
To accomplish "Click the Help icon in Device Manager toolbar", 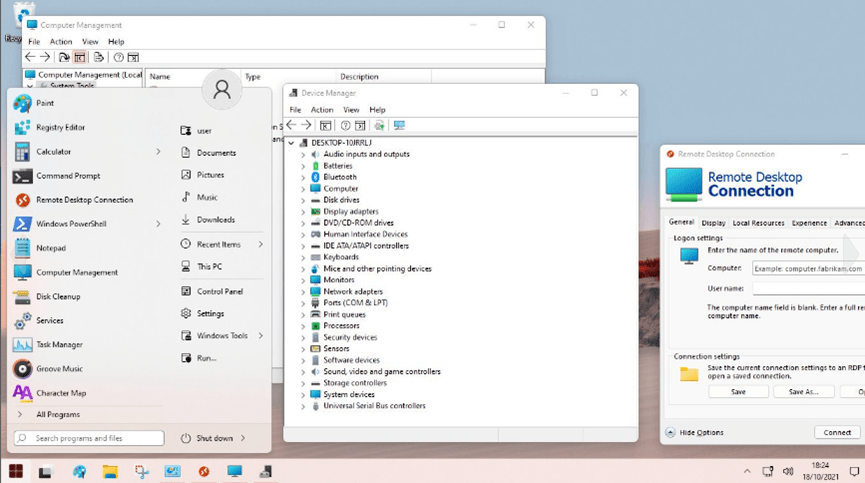I will click(345, 125).
